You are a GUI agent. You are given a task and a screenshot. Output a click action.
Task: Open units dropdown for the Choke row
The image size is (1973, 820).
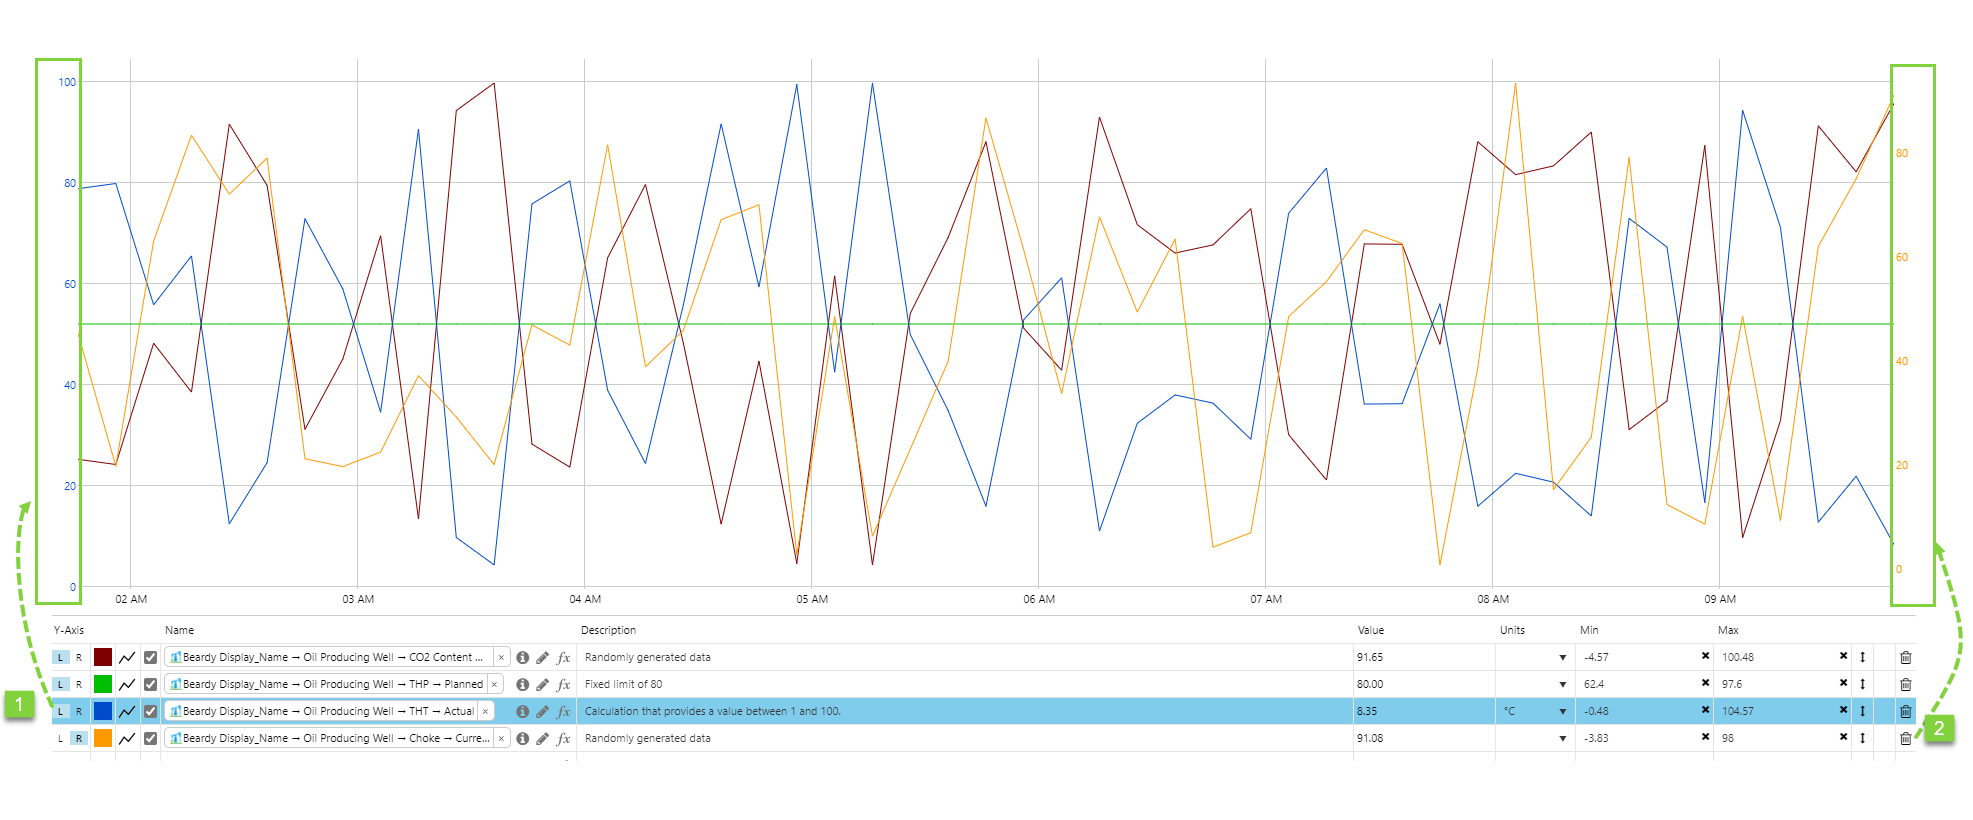coord(1562,738)
